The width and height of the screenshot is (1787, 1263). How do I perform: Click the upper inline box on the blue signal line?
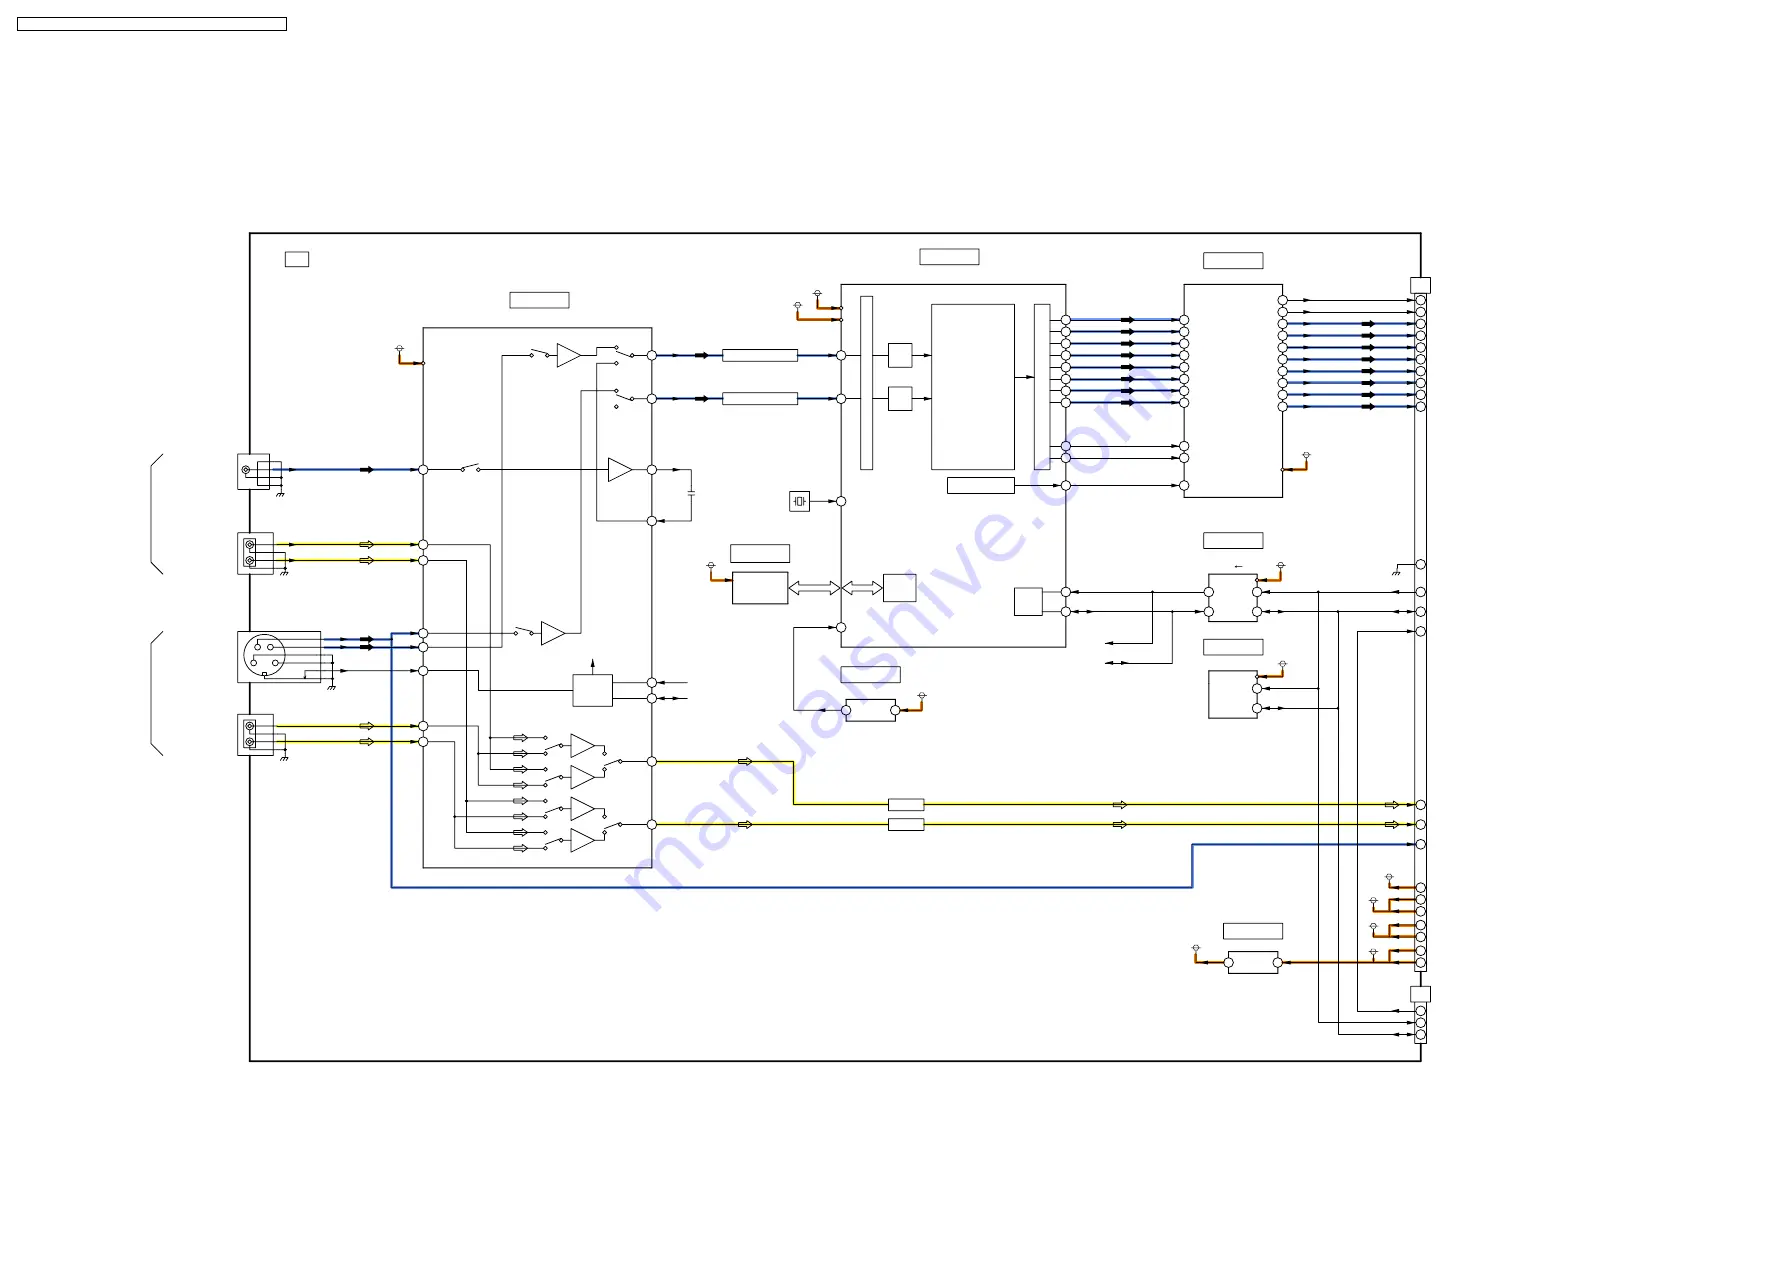click(760, 355)
